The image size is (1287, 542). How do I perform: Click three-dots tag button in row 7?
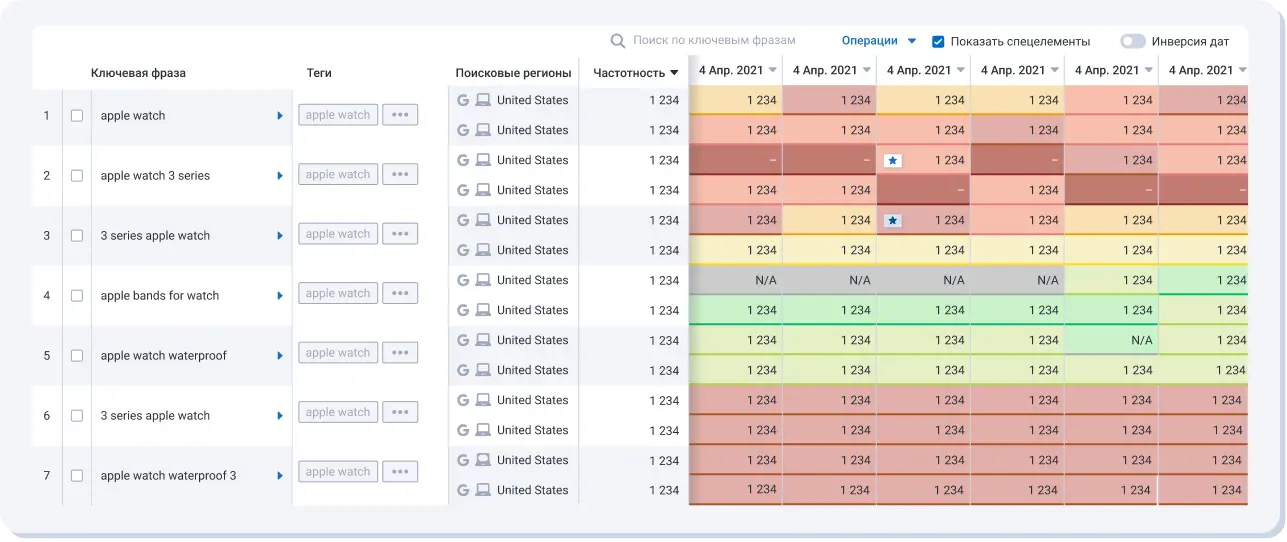point(400,472)
